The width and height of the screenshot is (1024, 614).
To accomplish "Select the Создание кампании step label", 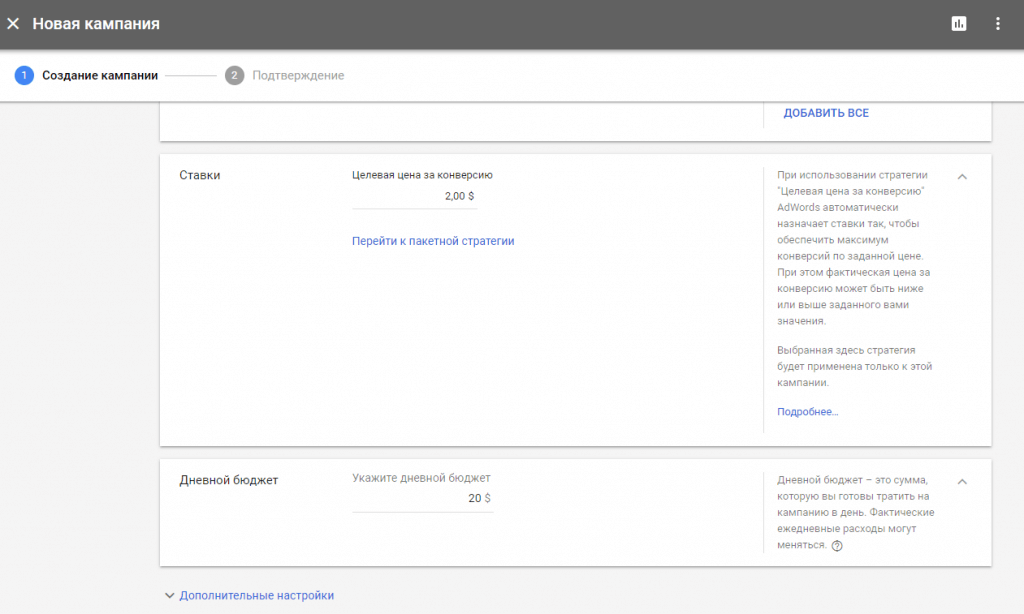I will click(x=99, y=75).
